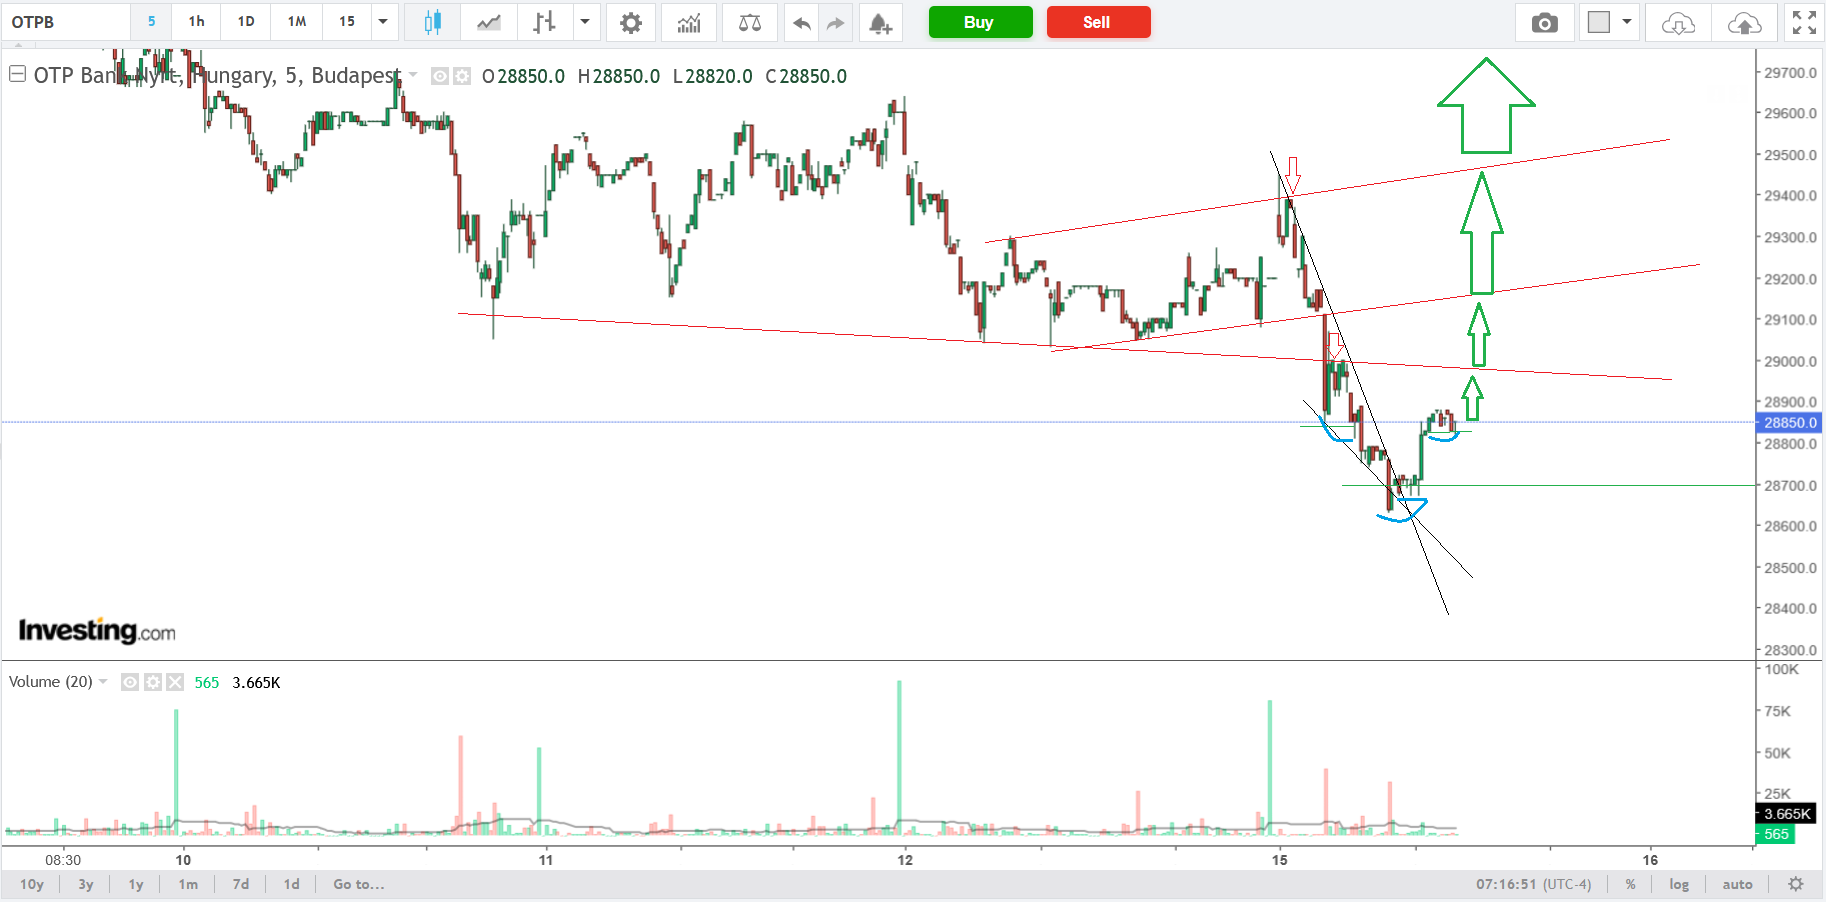Screen dimensions: 1826x902
Task: Toggle fullscreen chart mode
Action: pos(1804,22)
